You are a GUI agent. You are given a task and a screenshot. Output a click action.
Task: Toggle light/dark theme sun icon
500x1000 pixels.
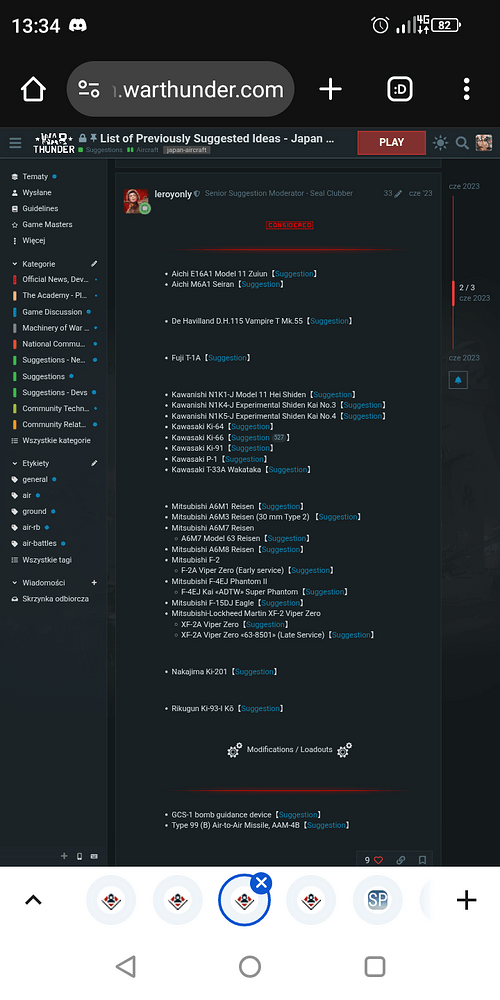[440, 142]
